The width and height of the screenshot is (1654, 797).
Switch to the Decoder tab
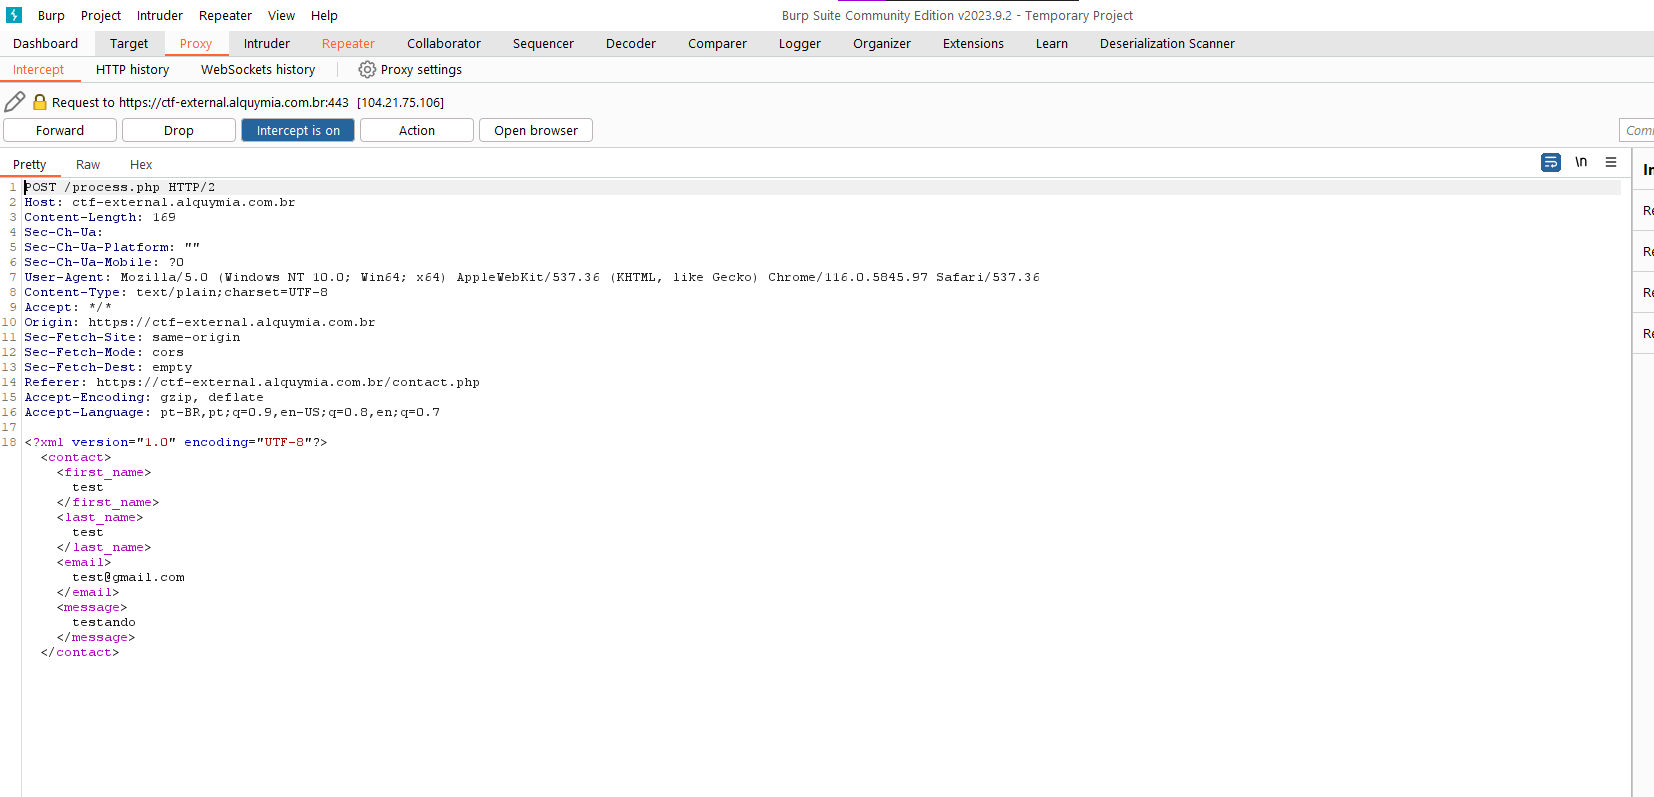coord(631,43)
